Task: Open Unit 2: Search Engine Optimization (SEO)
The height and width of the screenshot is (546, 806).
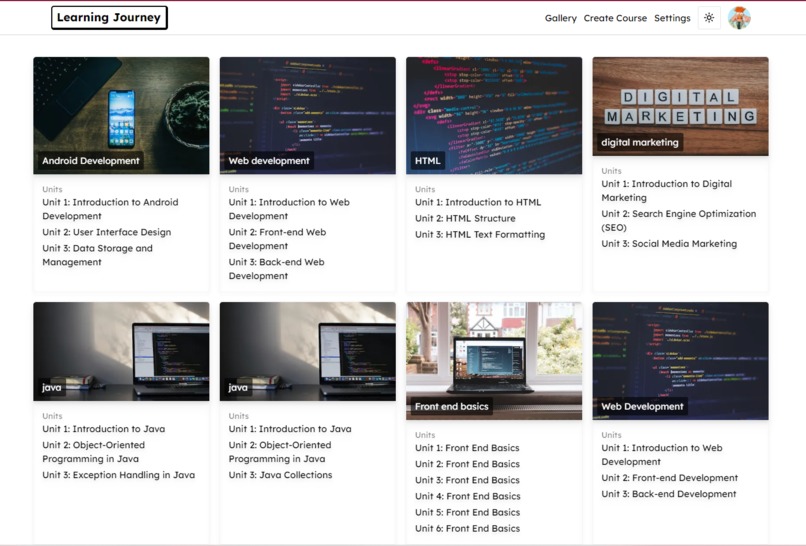Action: coord(679,221)
